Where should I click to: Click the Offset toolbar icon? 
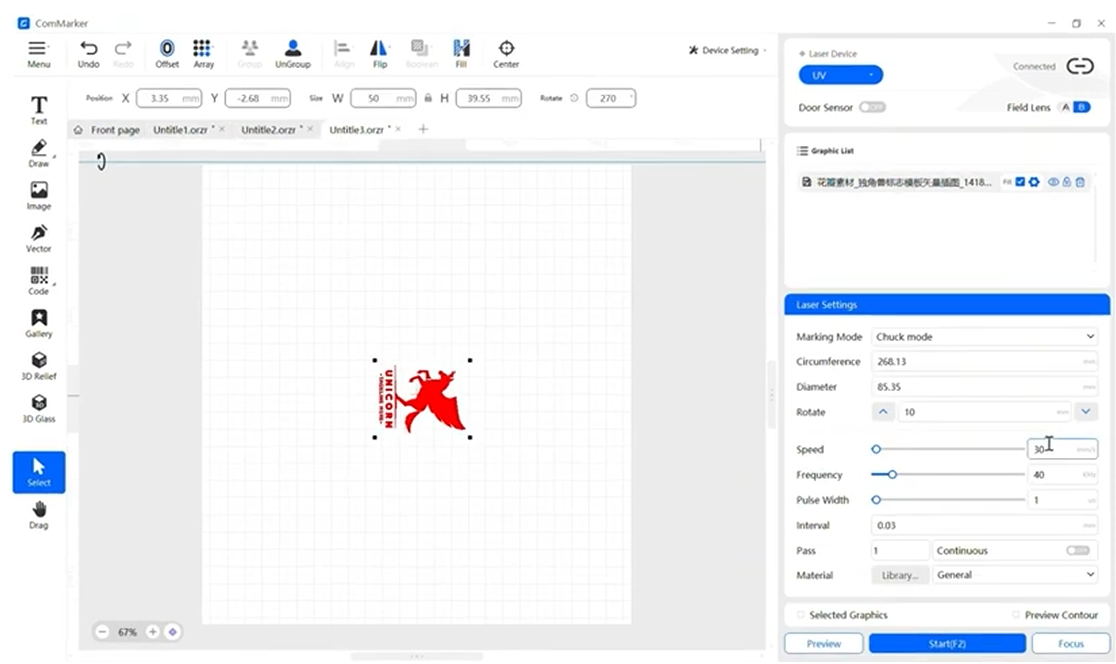tap(167, 53)
